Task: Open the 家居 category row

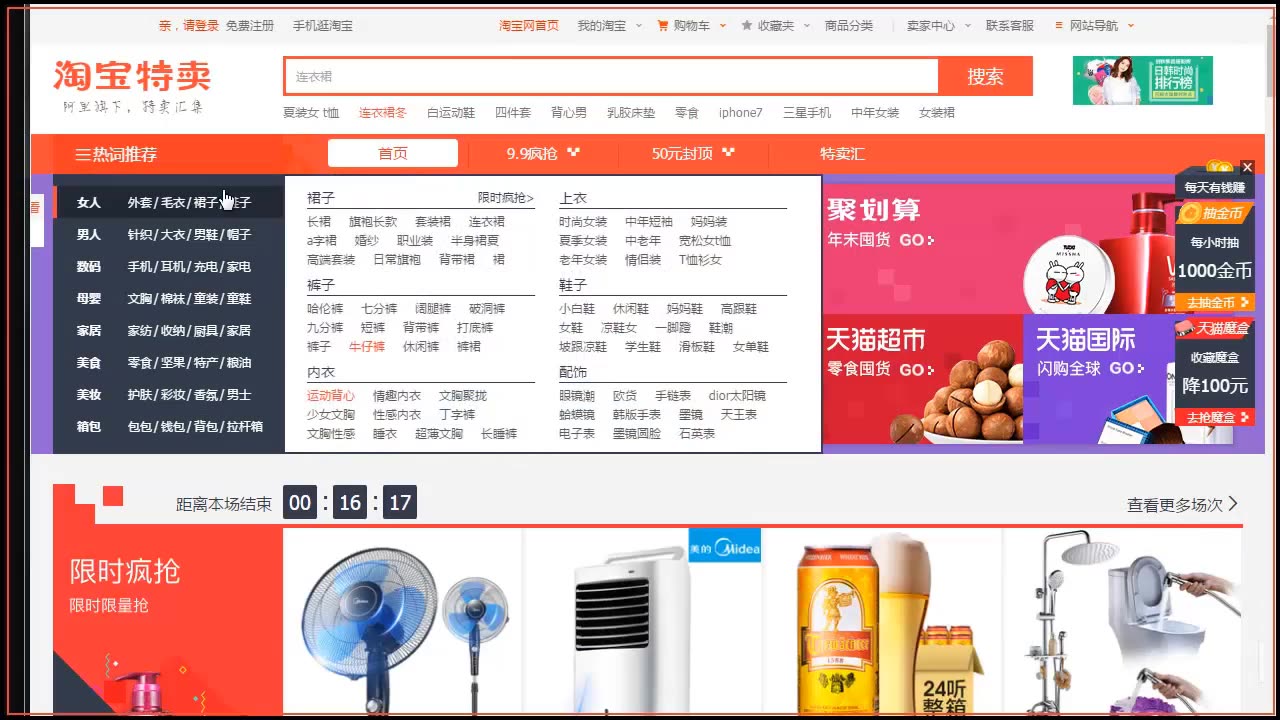Action: pyautogui.click(x=169, y=330)
